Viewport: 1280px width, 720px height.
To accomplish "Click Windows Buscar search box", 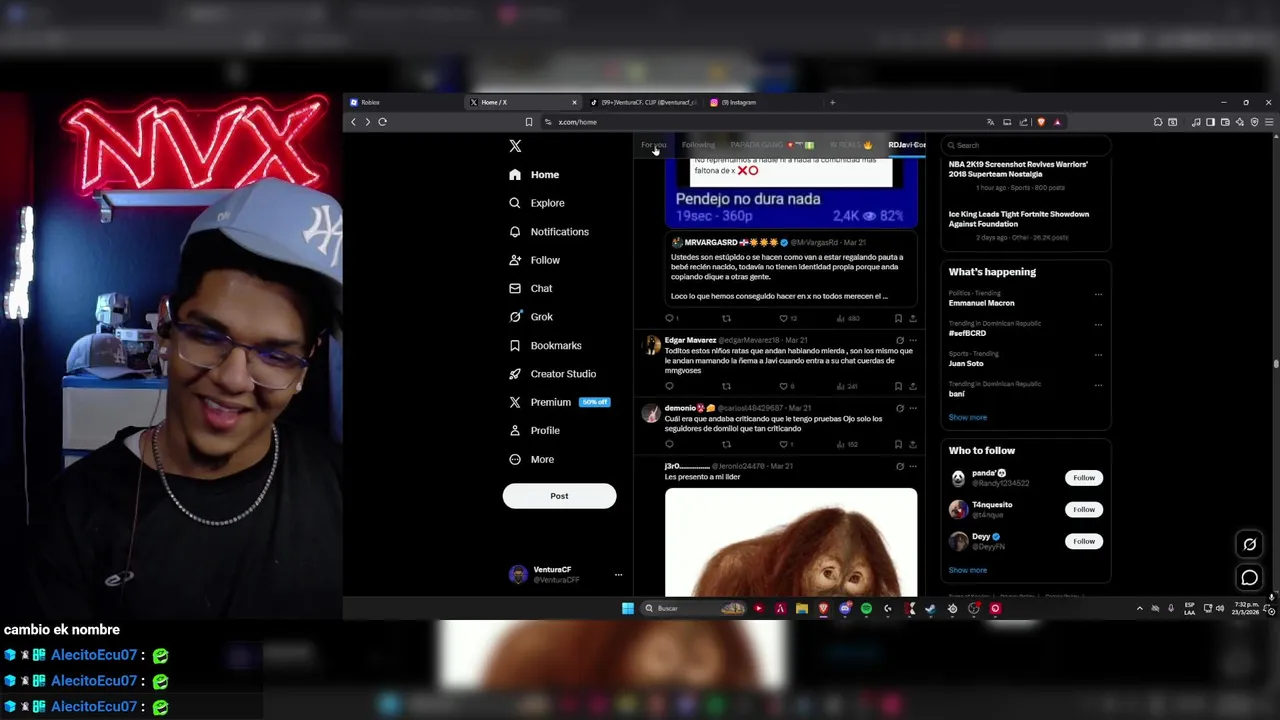I will 695,608.
